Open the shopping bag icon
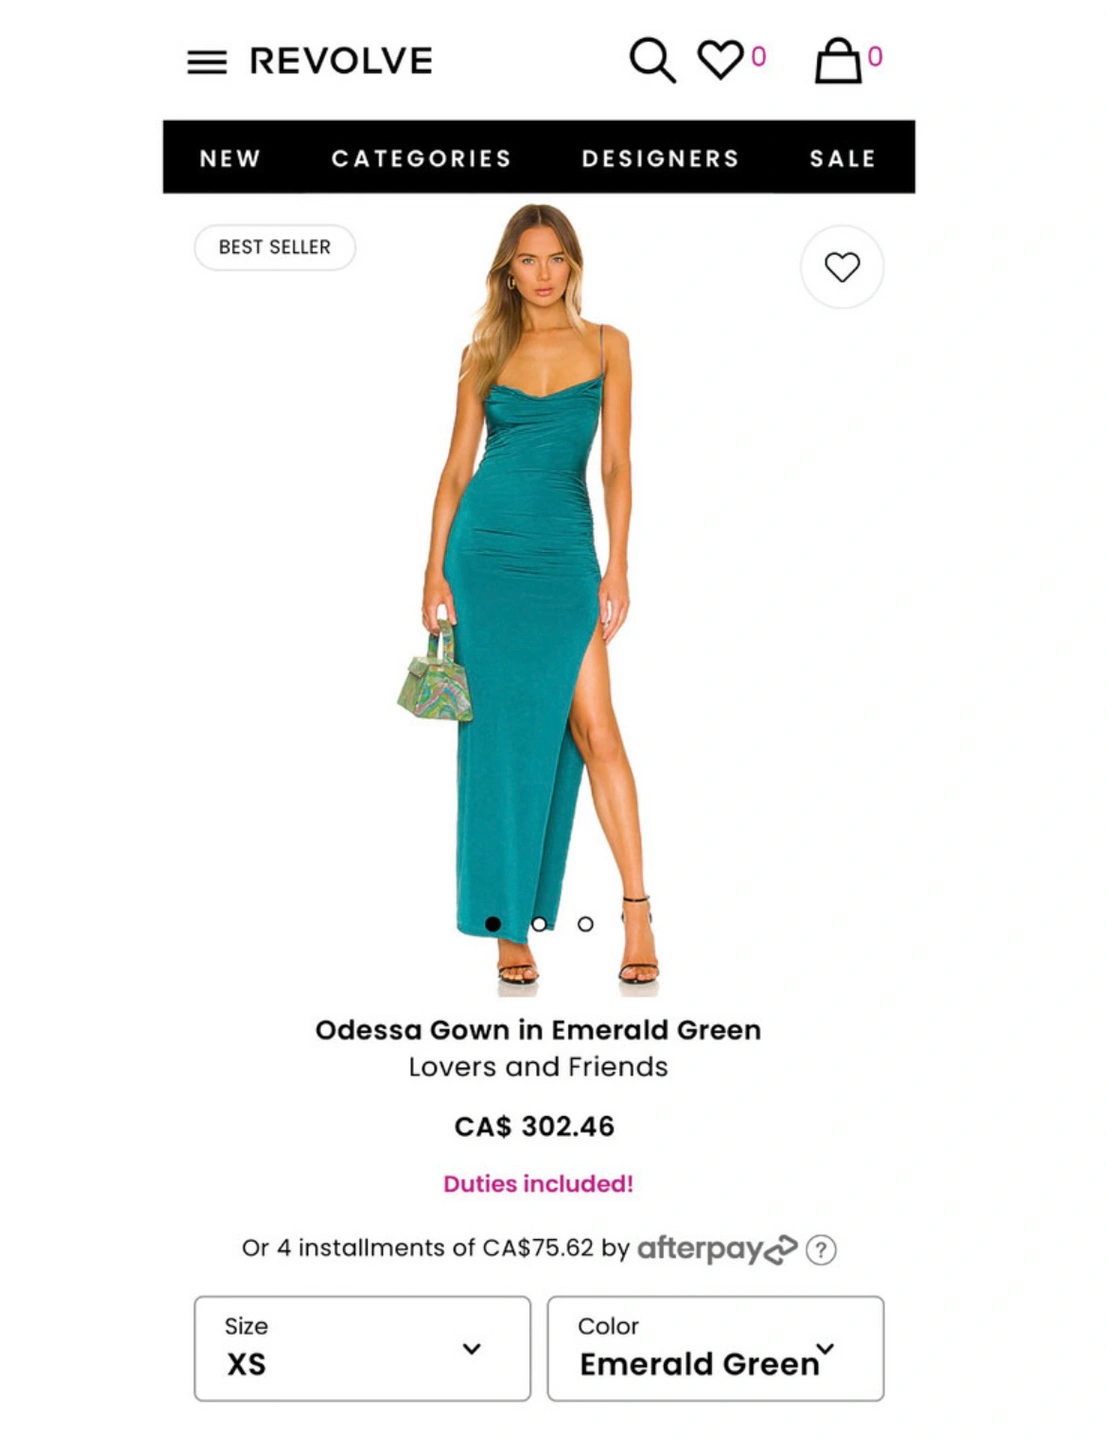 838,60
